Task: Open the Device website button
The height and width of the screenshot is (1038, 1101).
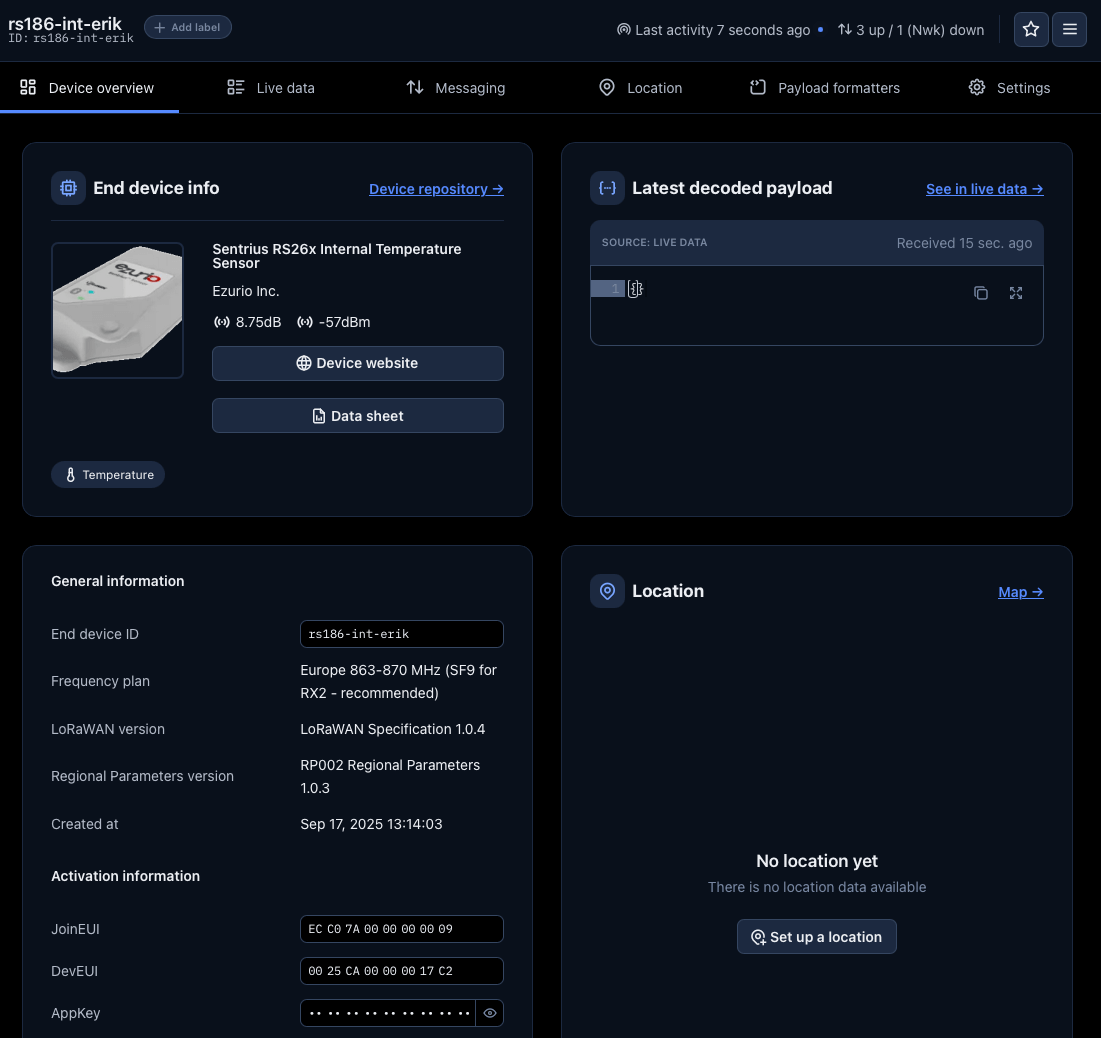Action: tap(357, 363)
